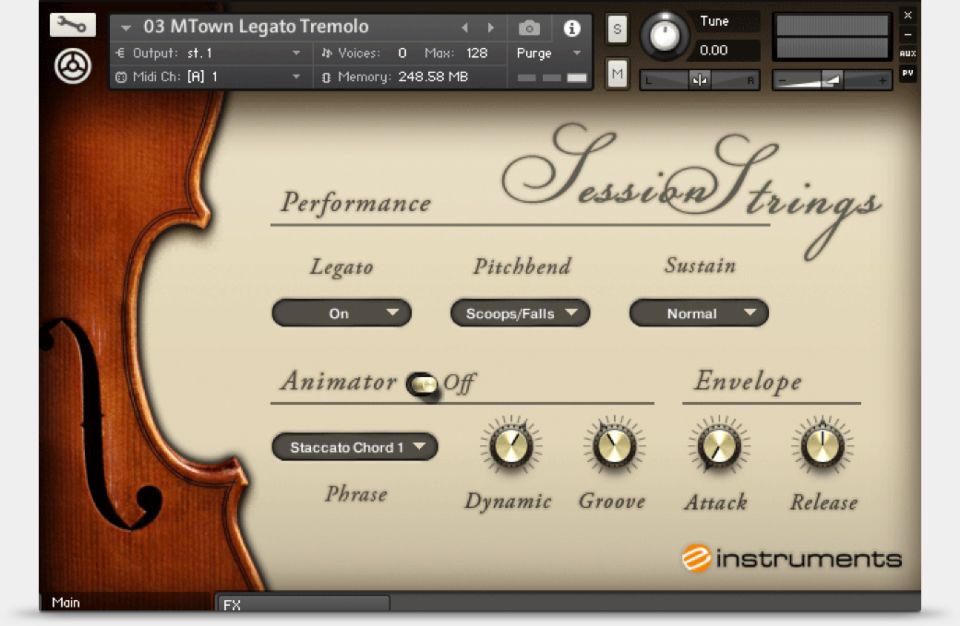Open the camera snapshot view
This screenshot has width=960, height=626.
529,28
